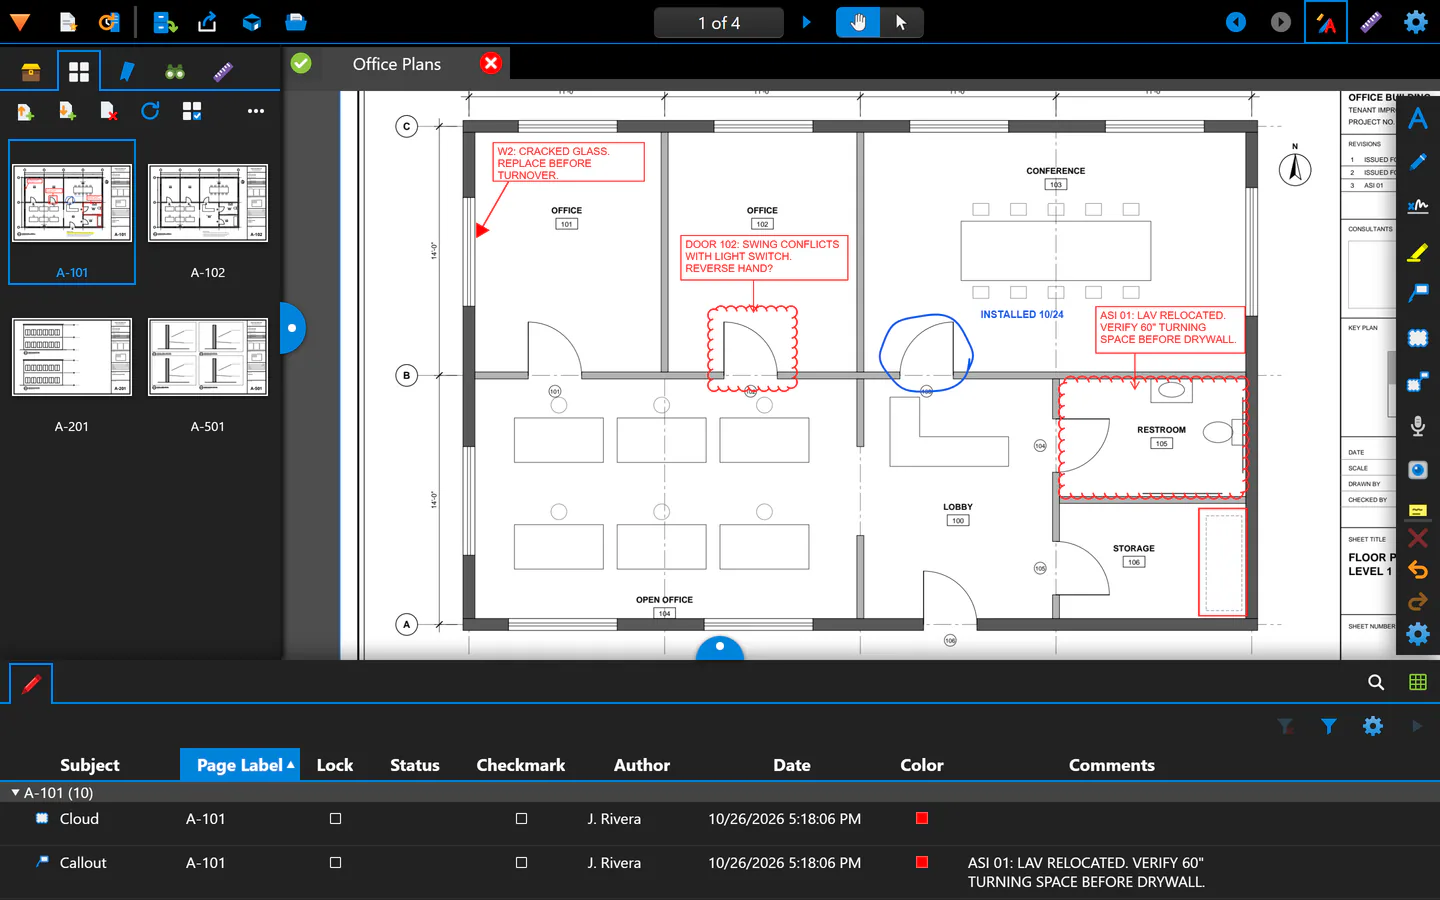Open the page number field 1 of 4
Image resolution: width=1440 pixels, height=900 pixels.
click(x=719, y=22)
